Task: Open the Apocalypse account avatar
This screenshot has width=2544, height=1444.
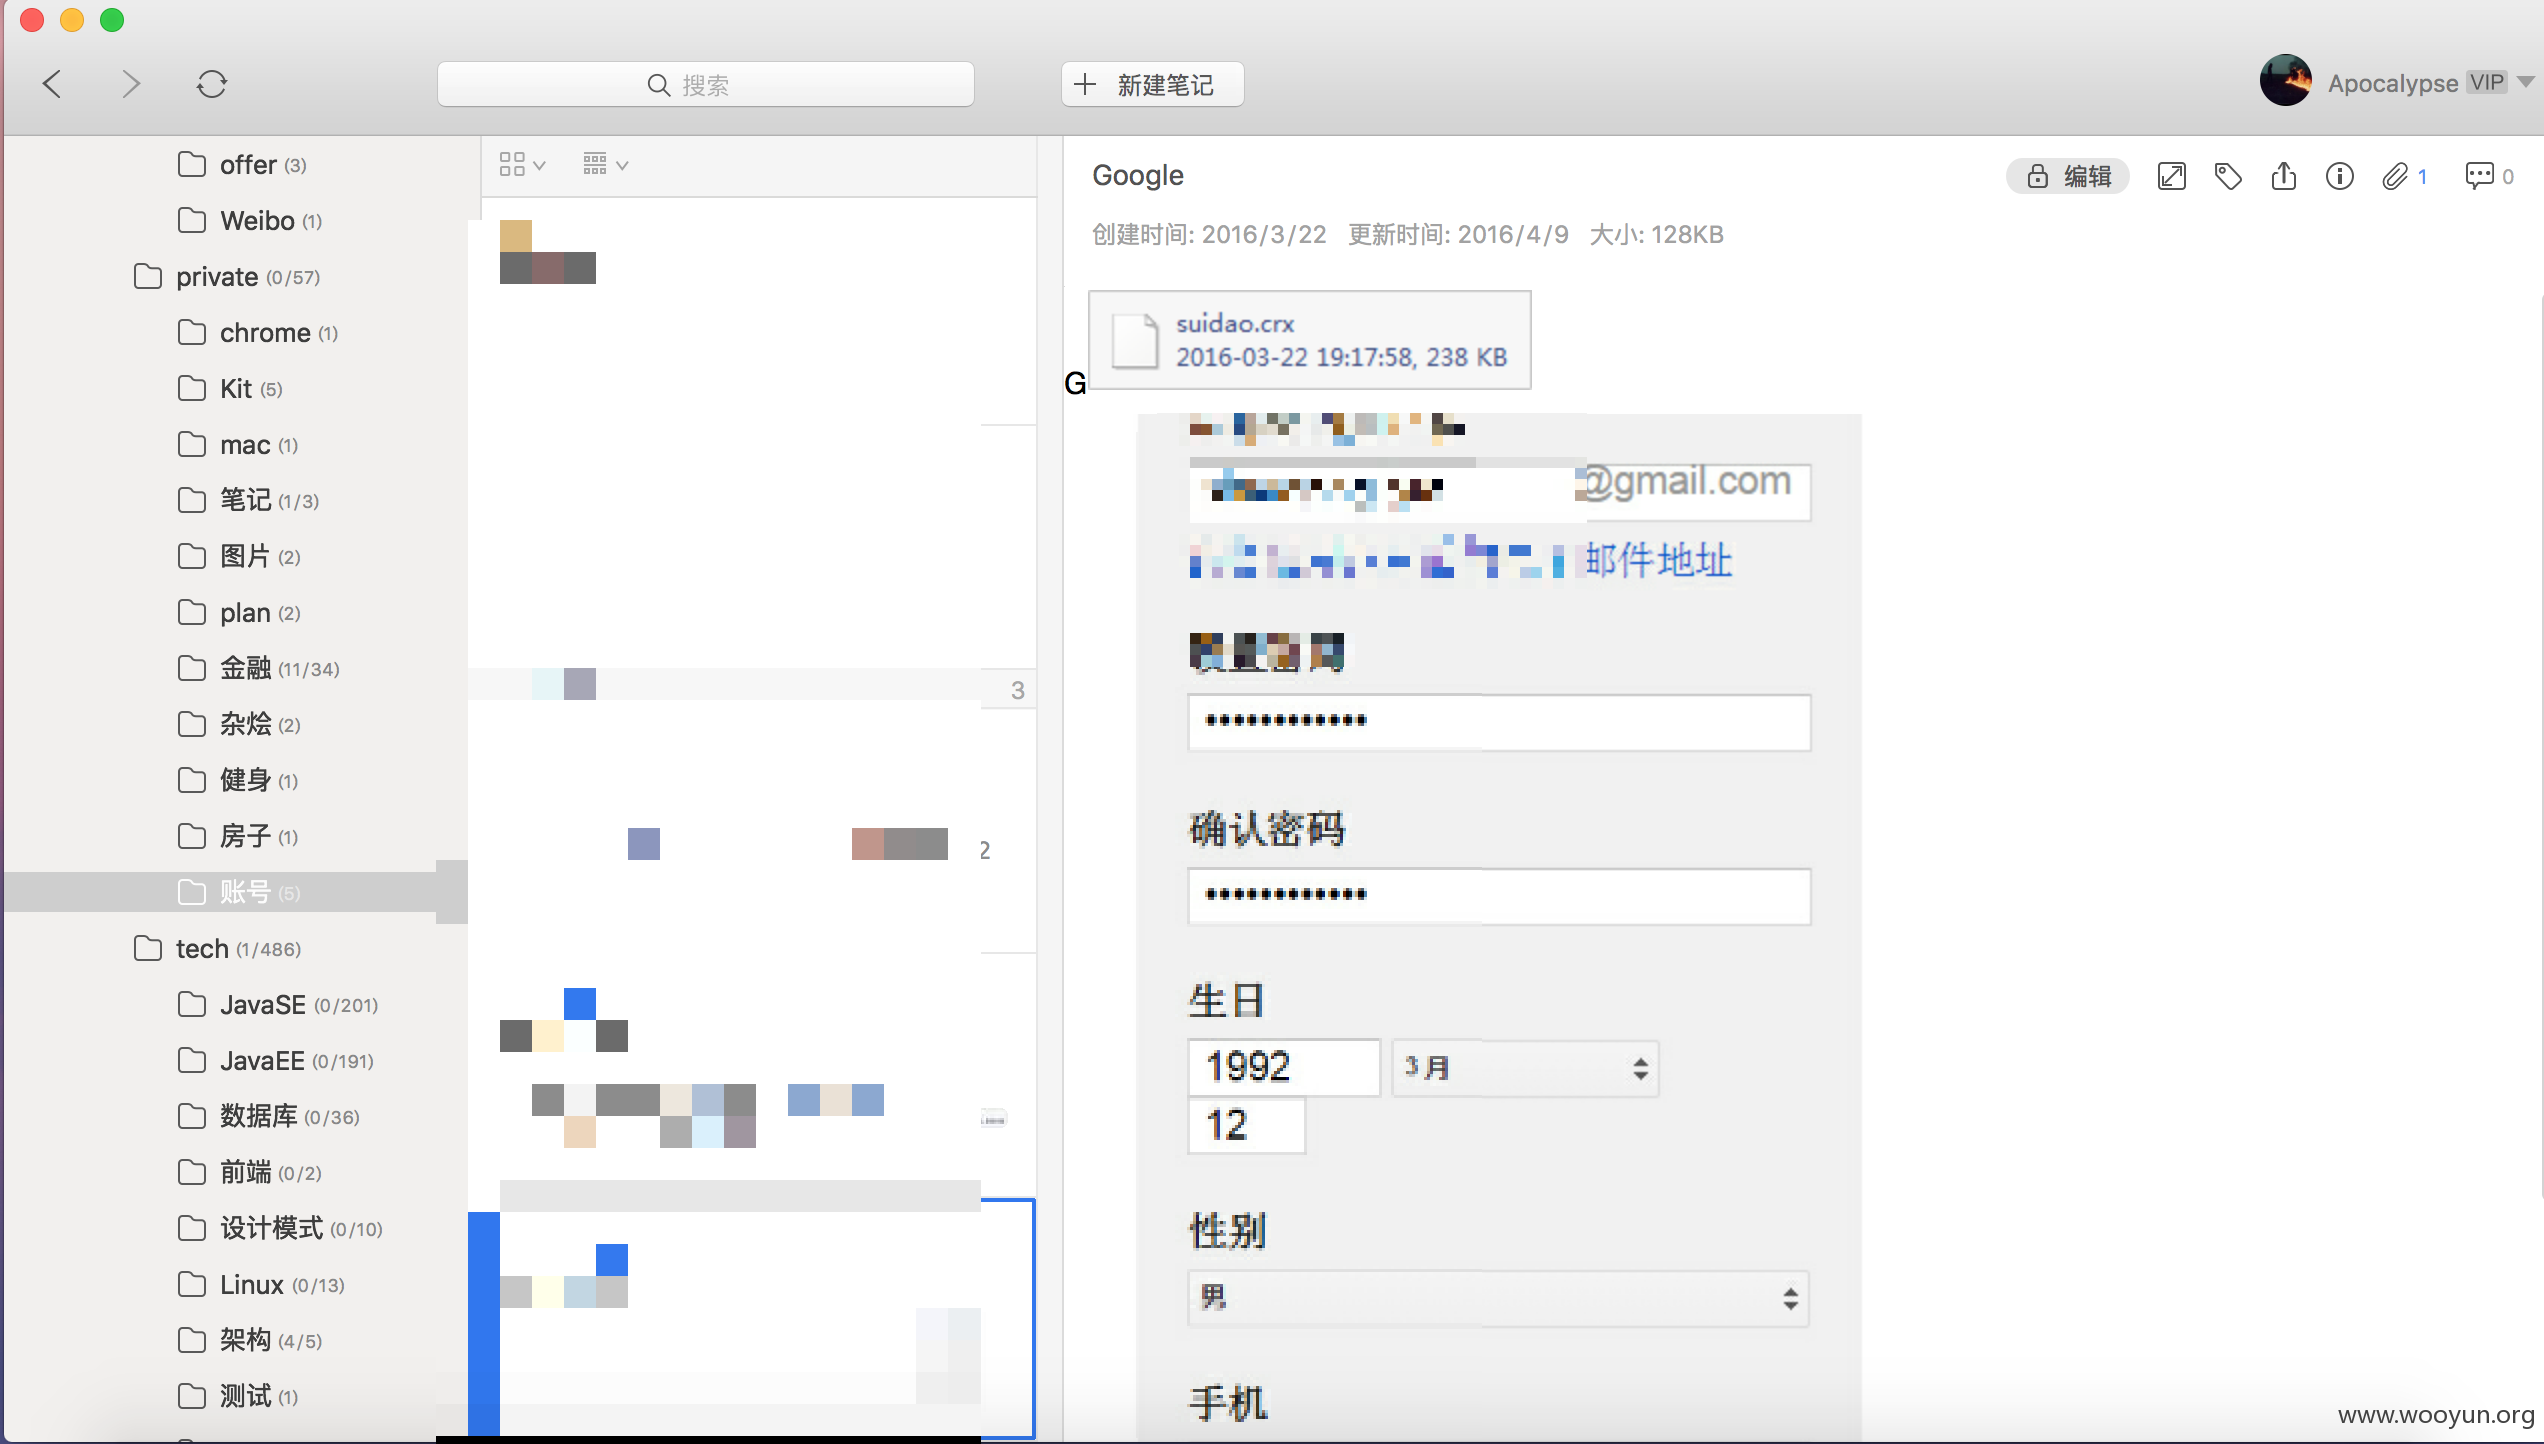Action: tap(2285, 80)
